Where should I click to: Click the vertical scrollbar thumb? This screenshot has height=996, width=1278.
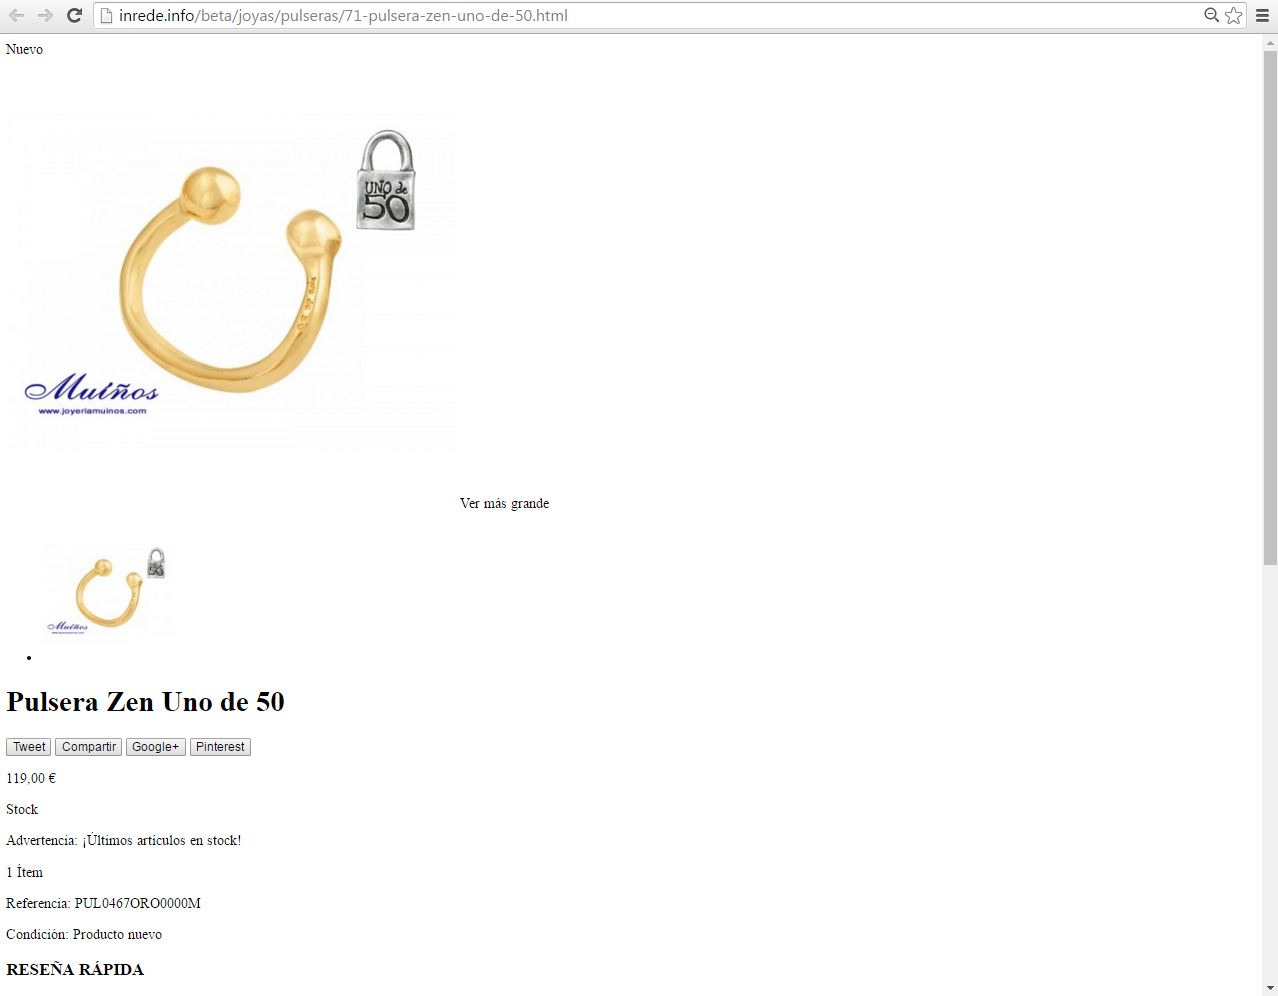[x=1270, y=308]
